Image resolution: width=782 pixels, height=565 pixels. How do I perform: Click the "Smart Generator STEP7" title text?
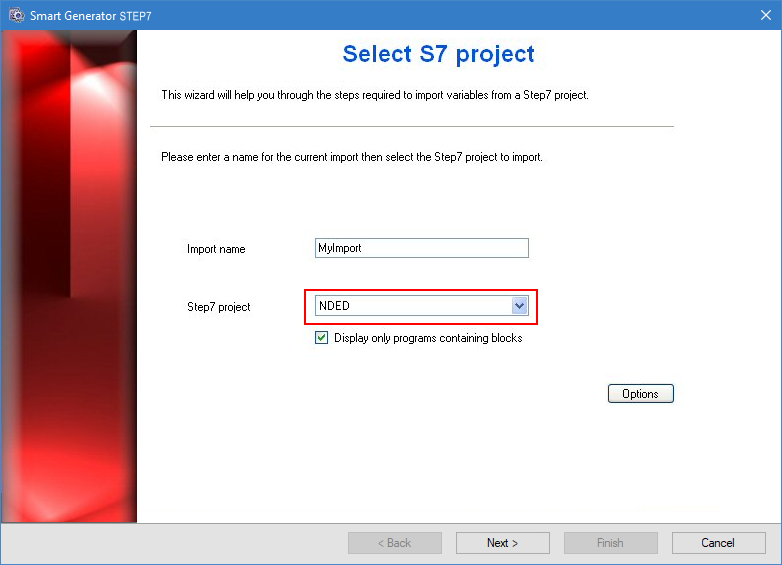click(91, 16)
